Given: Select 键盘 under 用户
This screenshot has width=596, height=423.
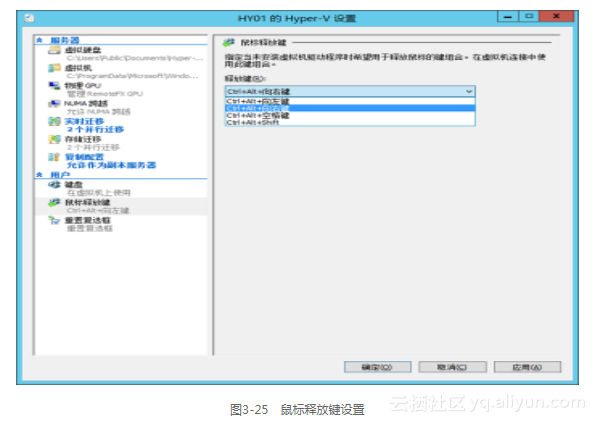Looking at the screenshot, I should 73,185.
